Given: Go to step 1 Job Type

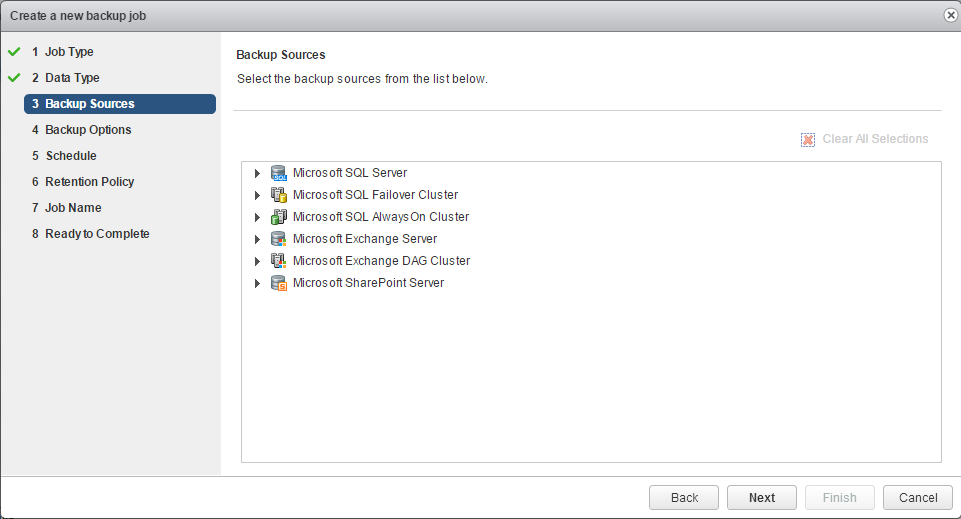Looking at the screenshot, I should point(63,52).
